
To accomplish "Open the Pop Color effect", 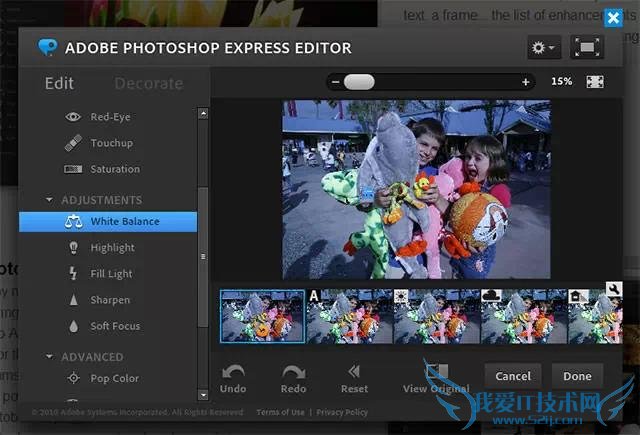I will pos(114,378).
